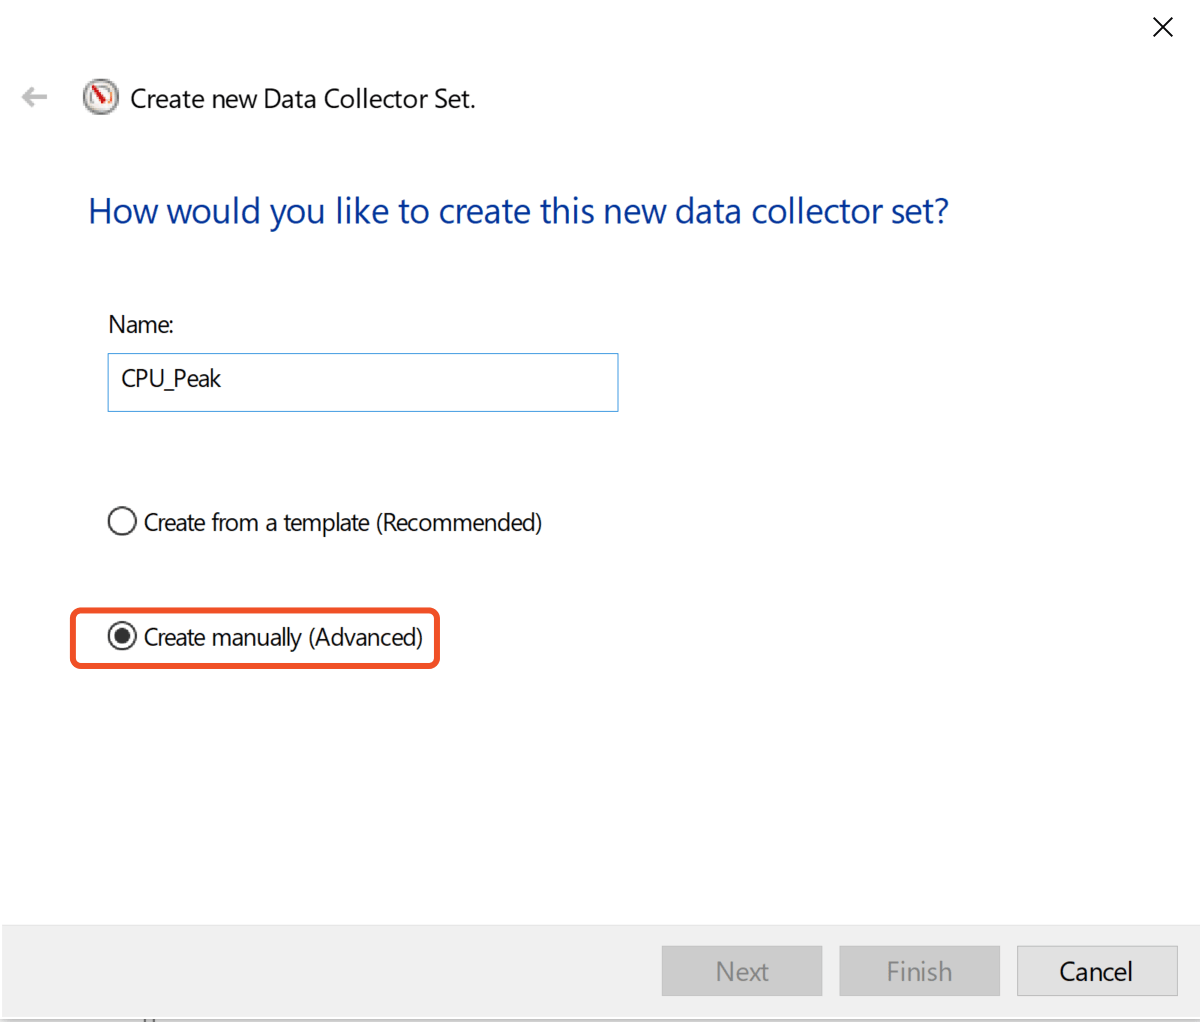Click the "Create new Data Collector Set." title text
The height and width of the screenshot is (1022, 1200).
302,99
